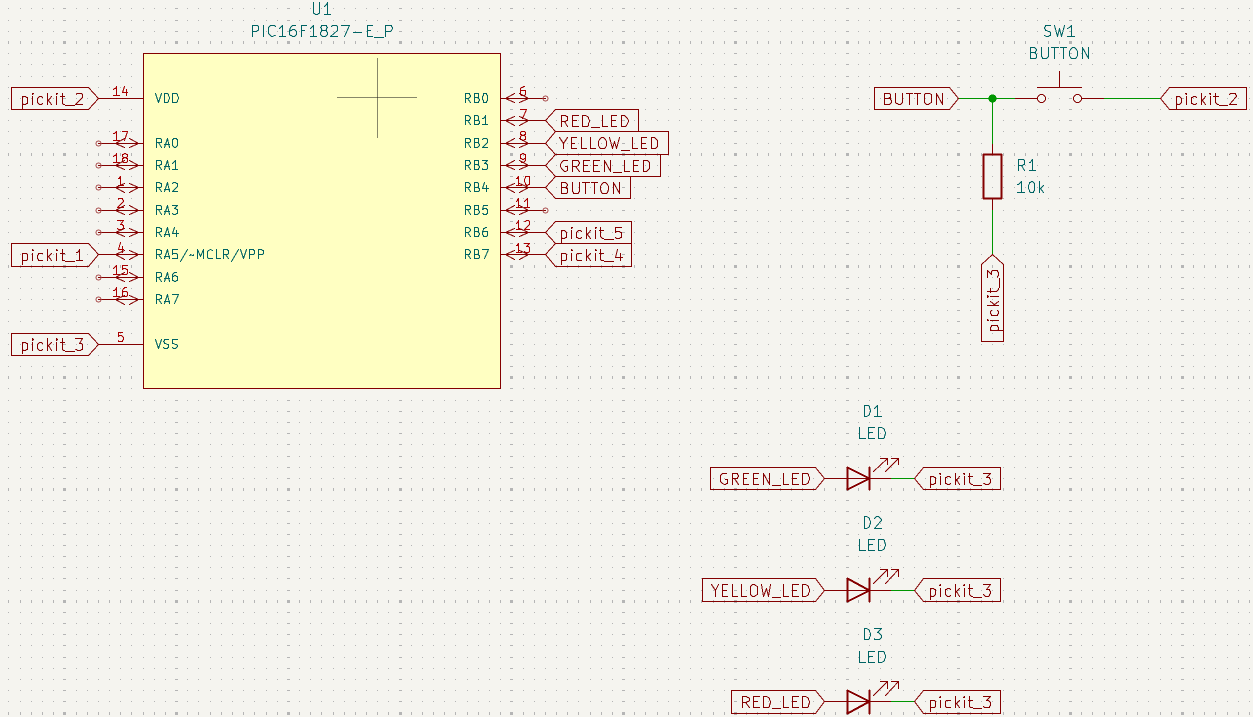Select the SW1 push button switch symbol
The image size is (1253, 717).
1060,92
